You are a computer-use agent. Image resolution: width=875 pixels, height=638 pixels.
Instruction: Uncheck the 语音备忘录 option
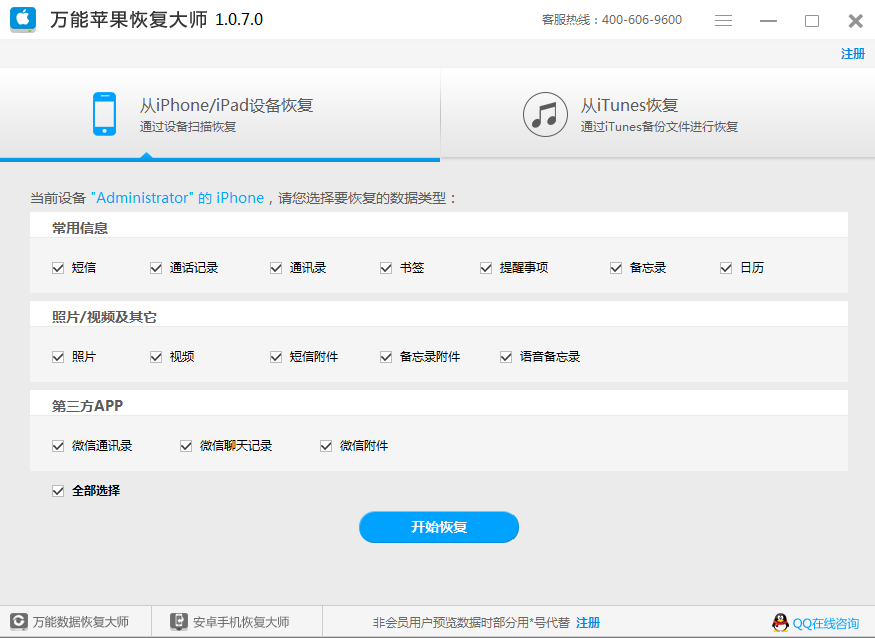click(505, 355)
